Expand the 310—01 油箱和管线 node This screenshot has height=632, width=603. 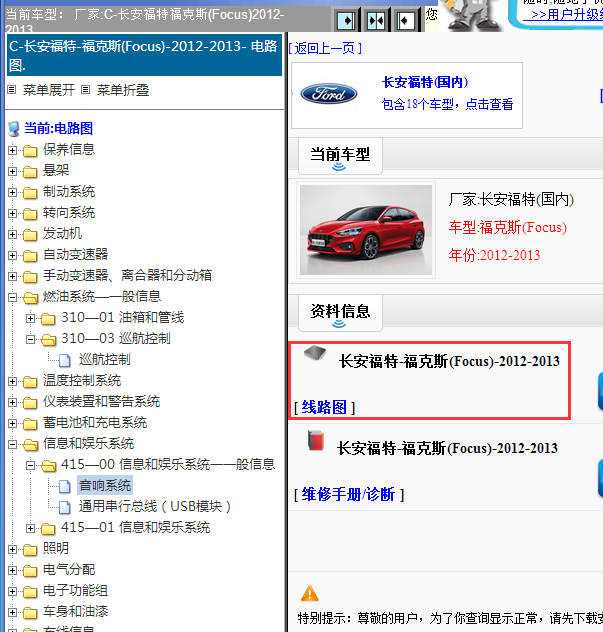(30, 318)
